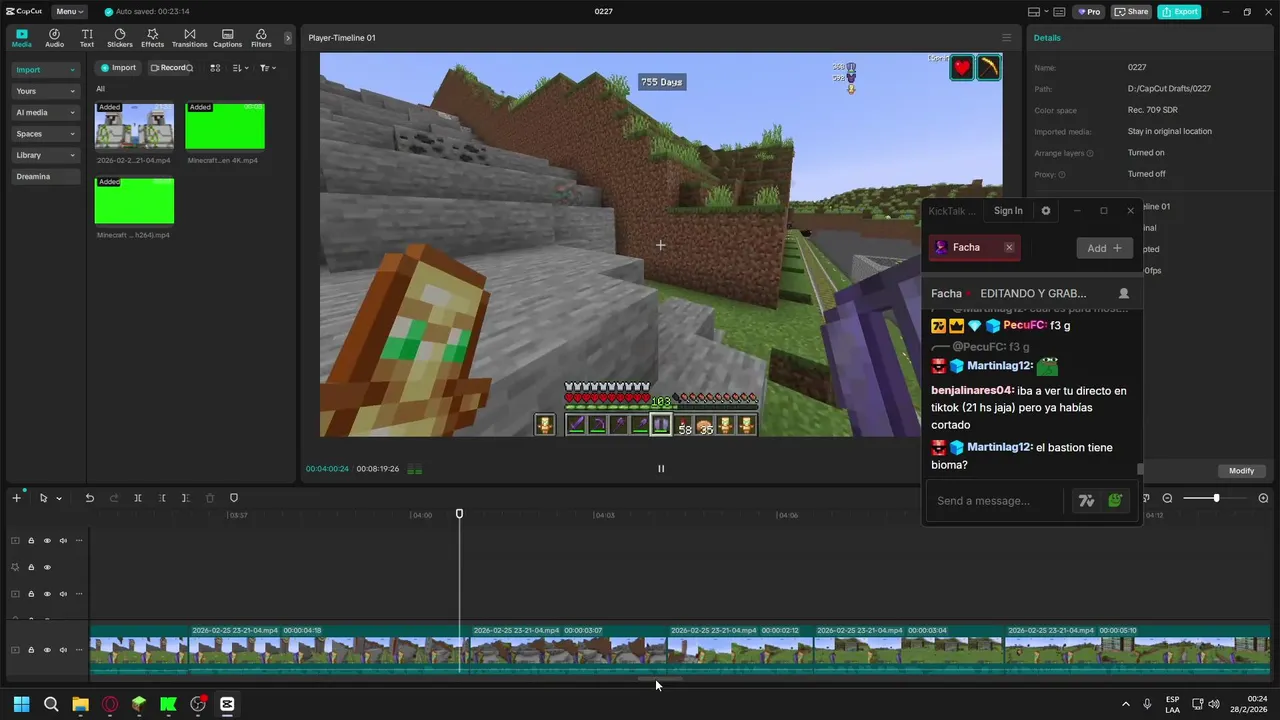Image resolution: width=1280 pixels, height=720 pixels.
Task: Click Sign In in KickTalk window
Action: pyautogui.click(x=1008, y=211)
